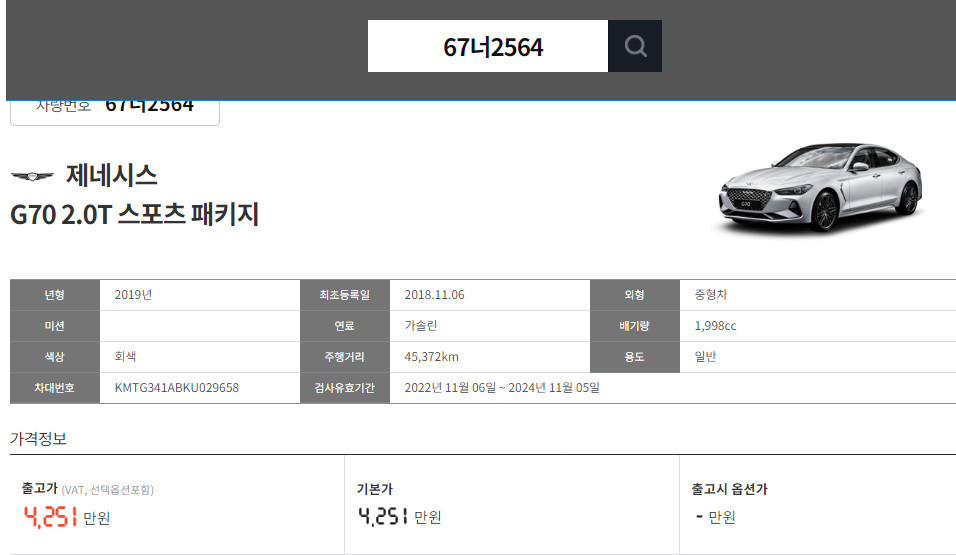Click the Genesis wing logo emblem
The height and width of the screenshot is (555, 956).
(32, 176)
